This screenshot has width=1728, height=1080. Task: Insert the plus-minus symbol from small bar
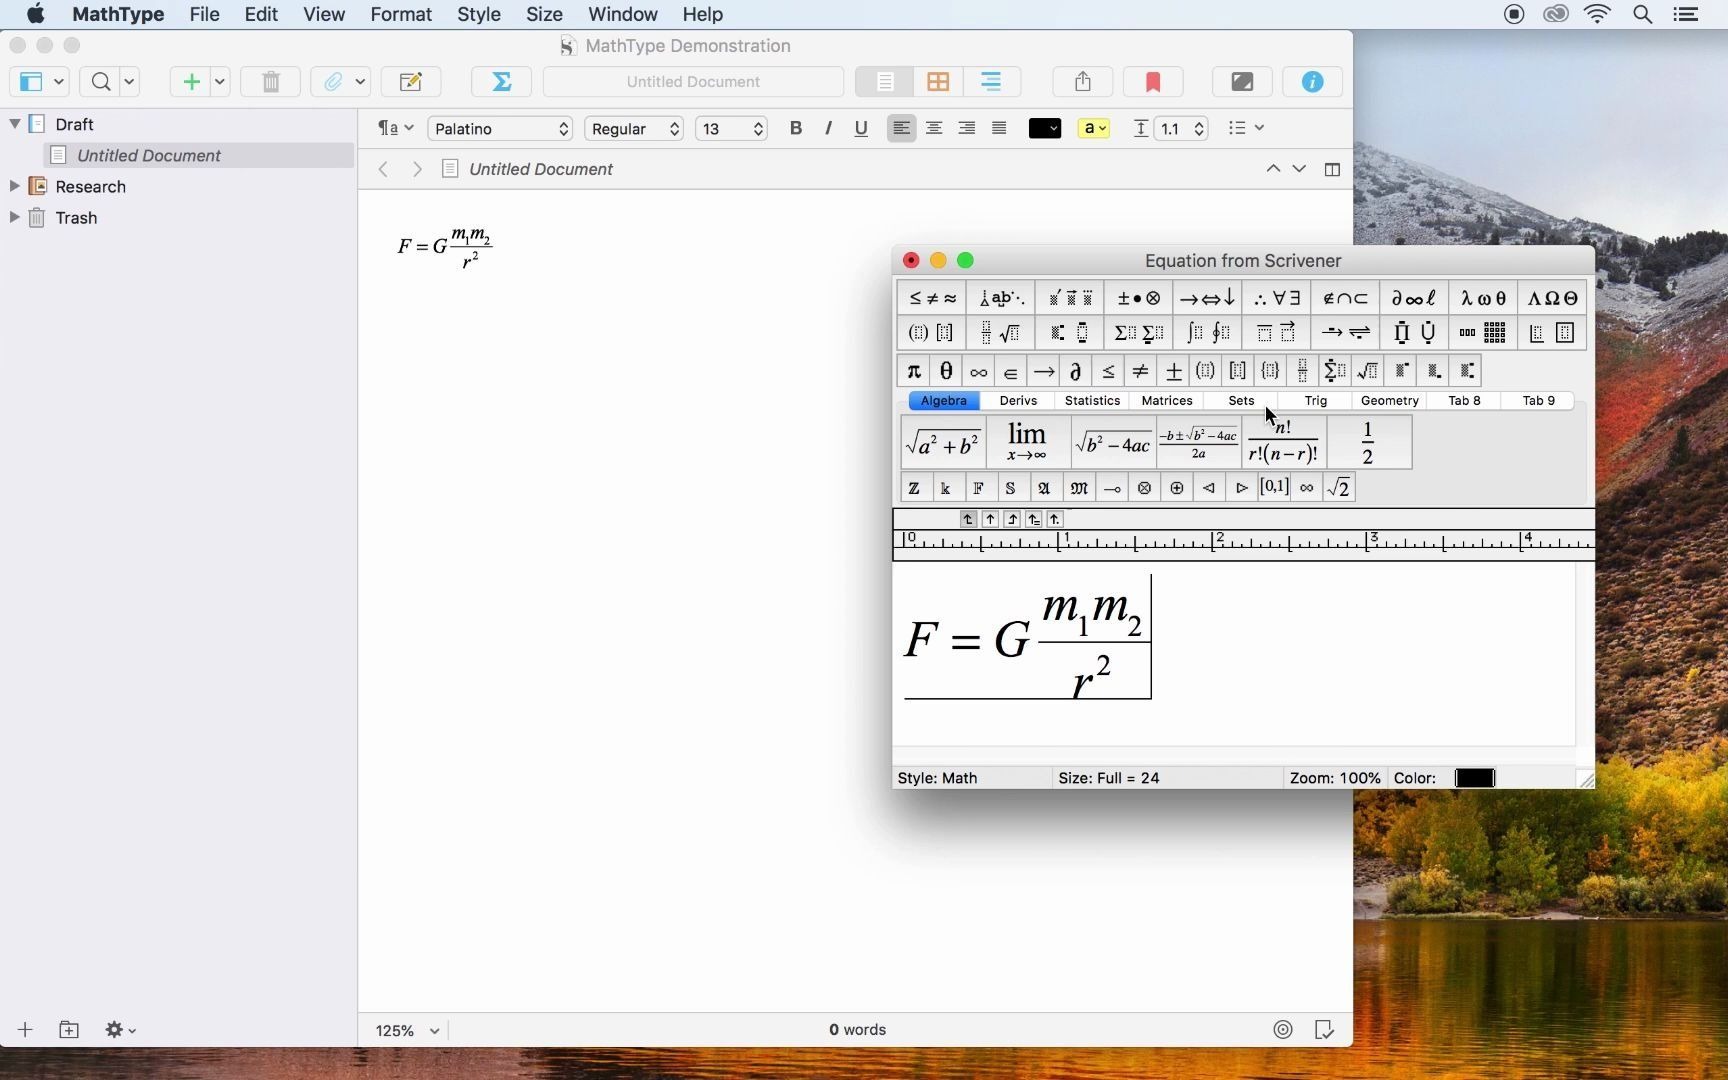pos(1173,372)
